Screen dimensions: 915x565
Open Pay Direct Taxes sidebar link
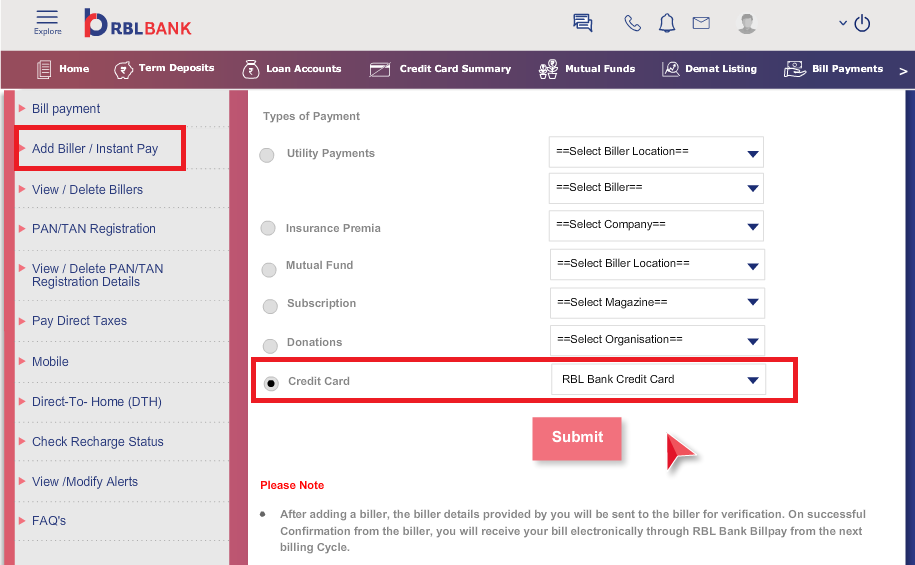click(x=79, y=320)
